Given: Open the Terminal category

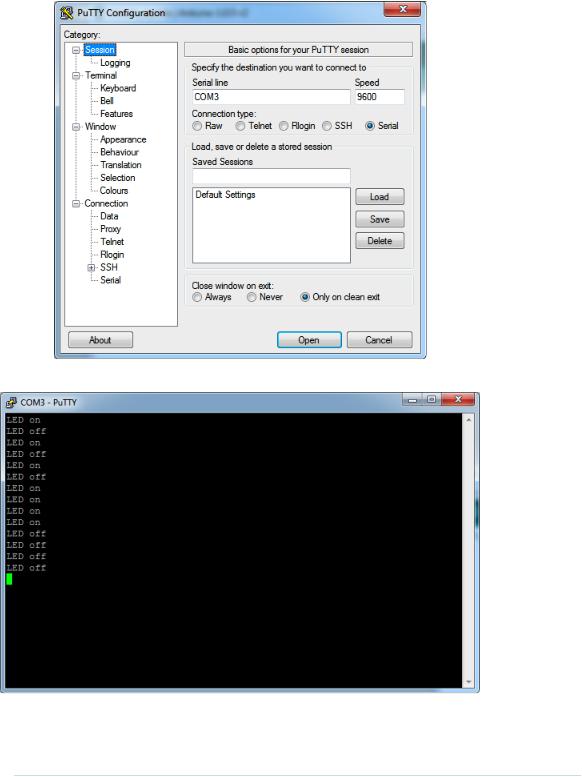Looking at the screenshot, I should (x=101, y=75).
